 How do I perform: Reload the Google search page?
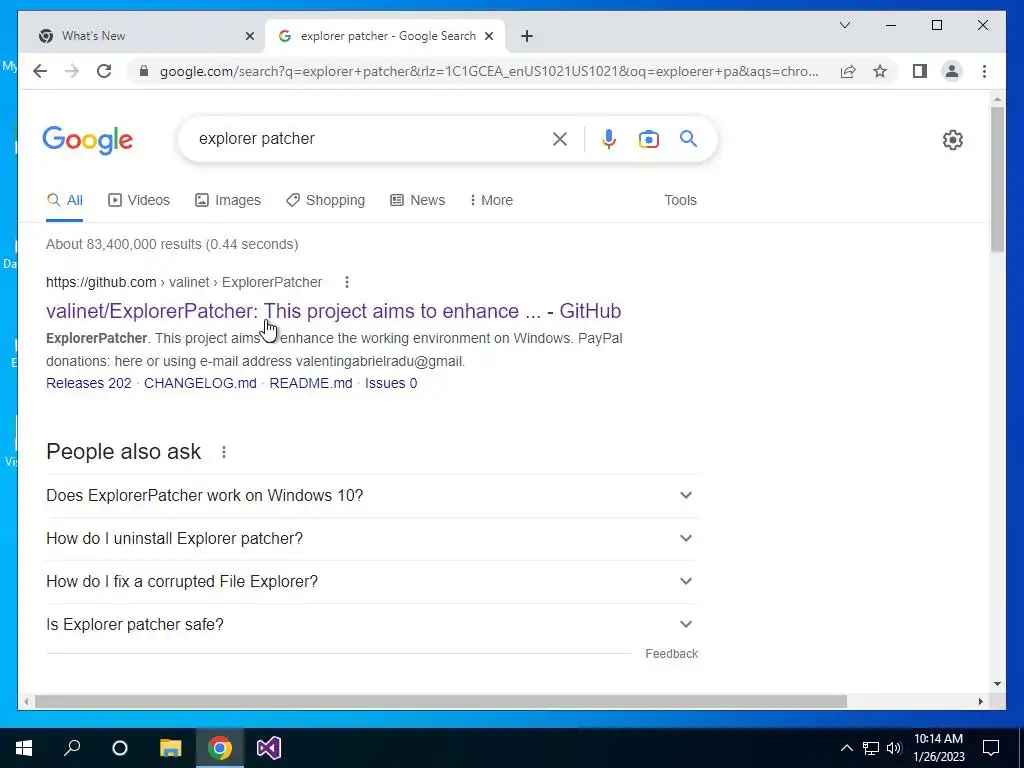(104, 71)
